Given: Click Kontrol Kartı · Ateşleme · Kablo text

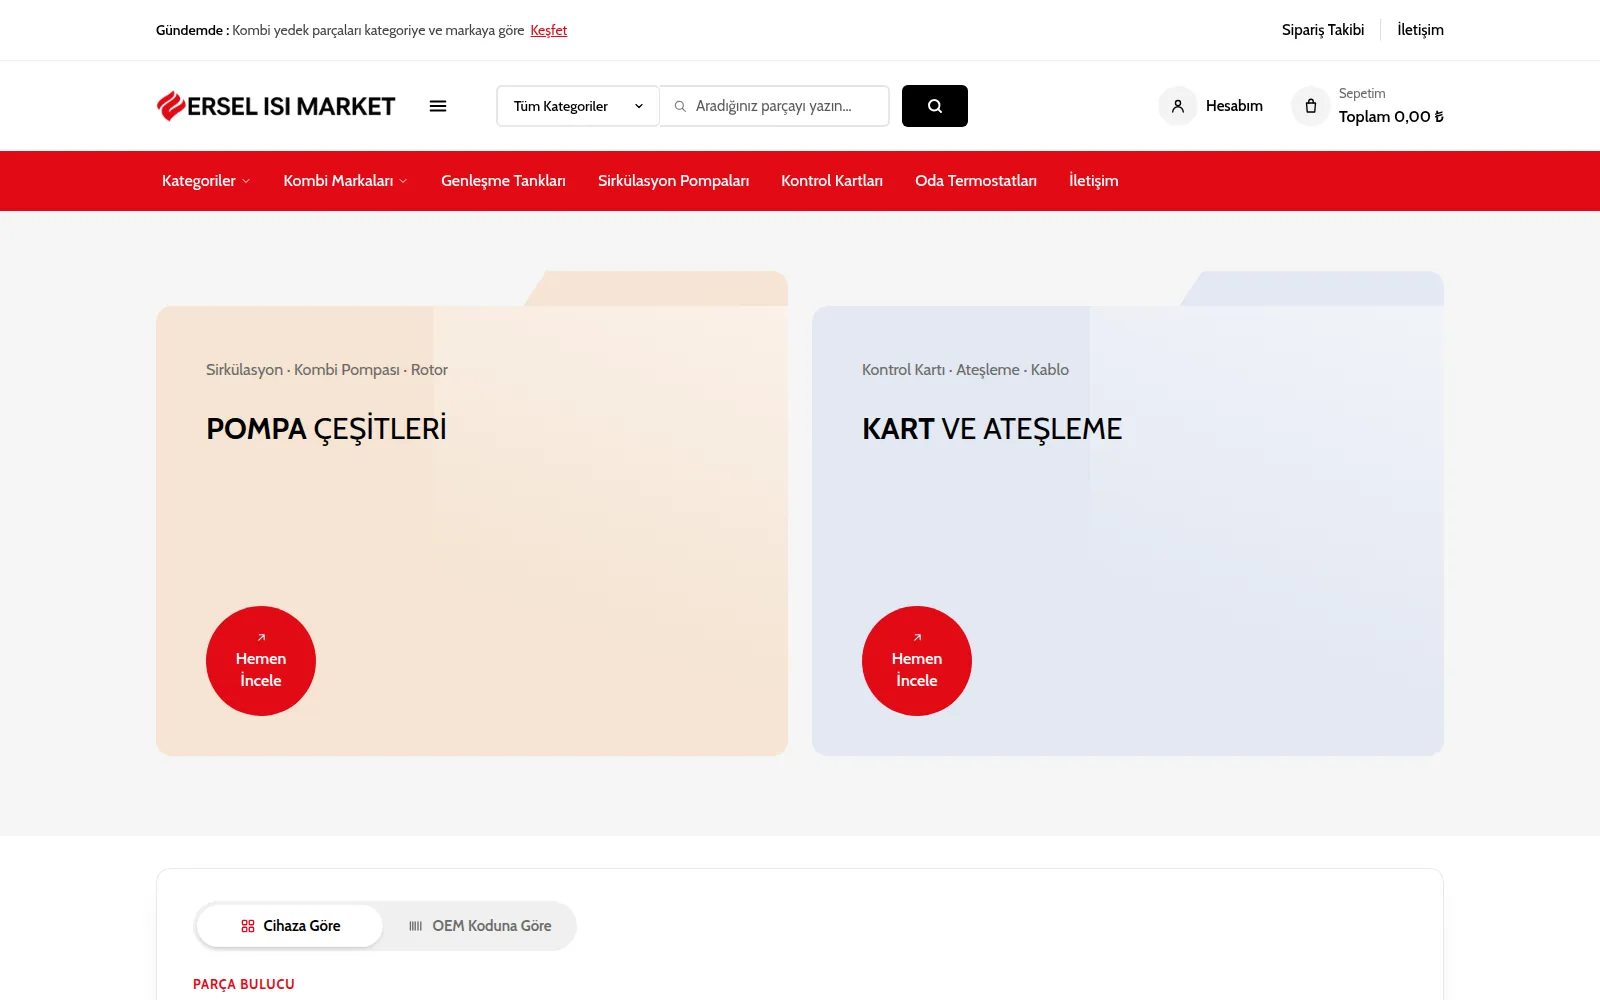Looking at the screenshot, I should (965, 370).
